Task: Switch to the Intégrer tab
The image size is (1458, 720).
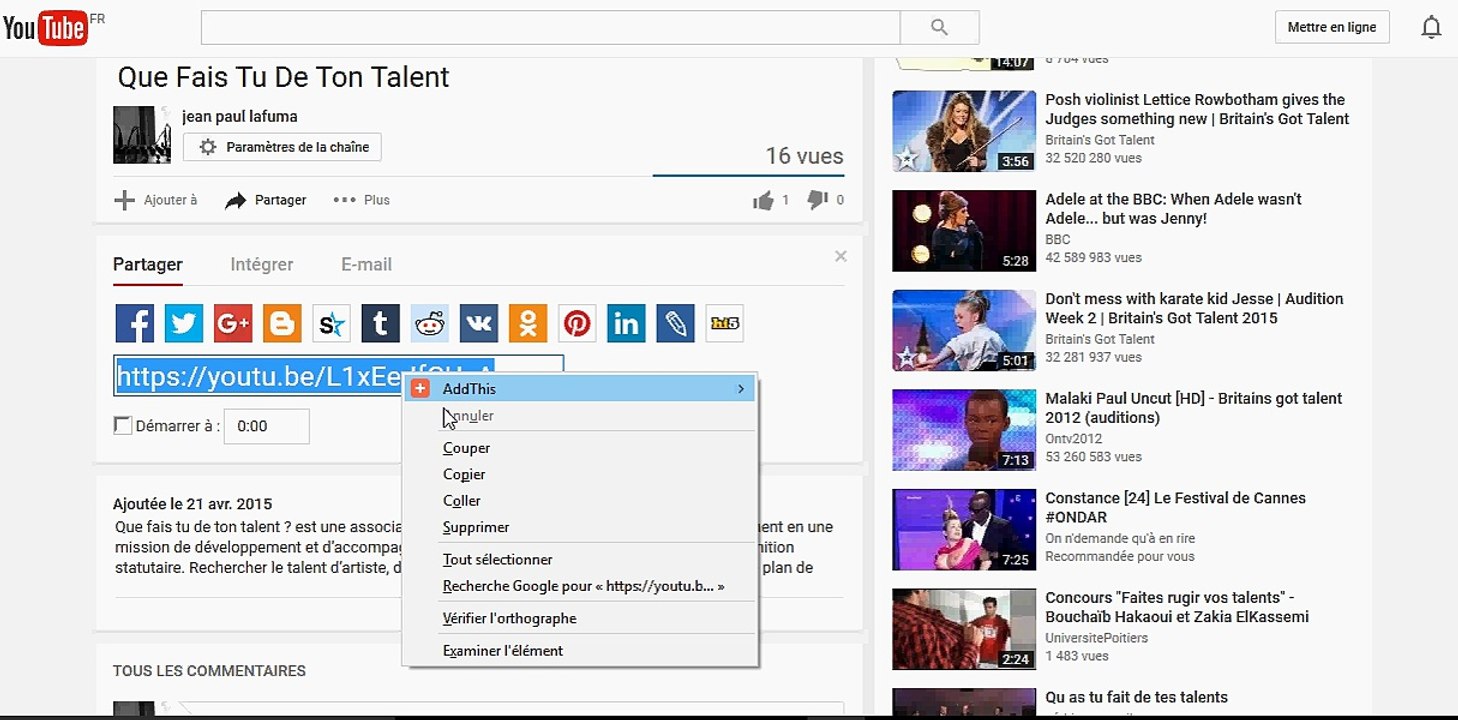Action: click(x=262, y=265)
